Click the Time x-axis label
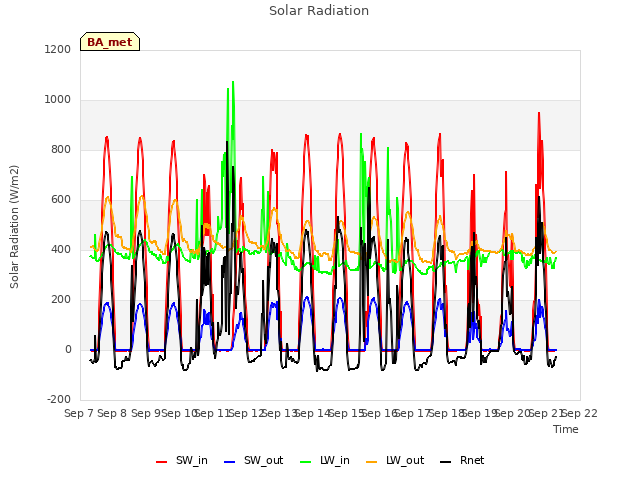Image resolution: width=640 pixels, height=480 pixels. pyautogui.click(x=566, y=429)
